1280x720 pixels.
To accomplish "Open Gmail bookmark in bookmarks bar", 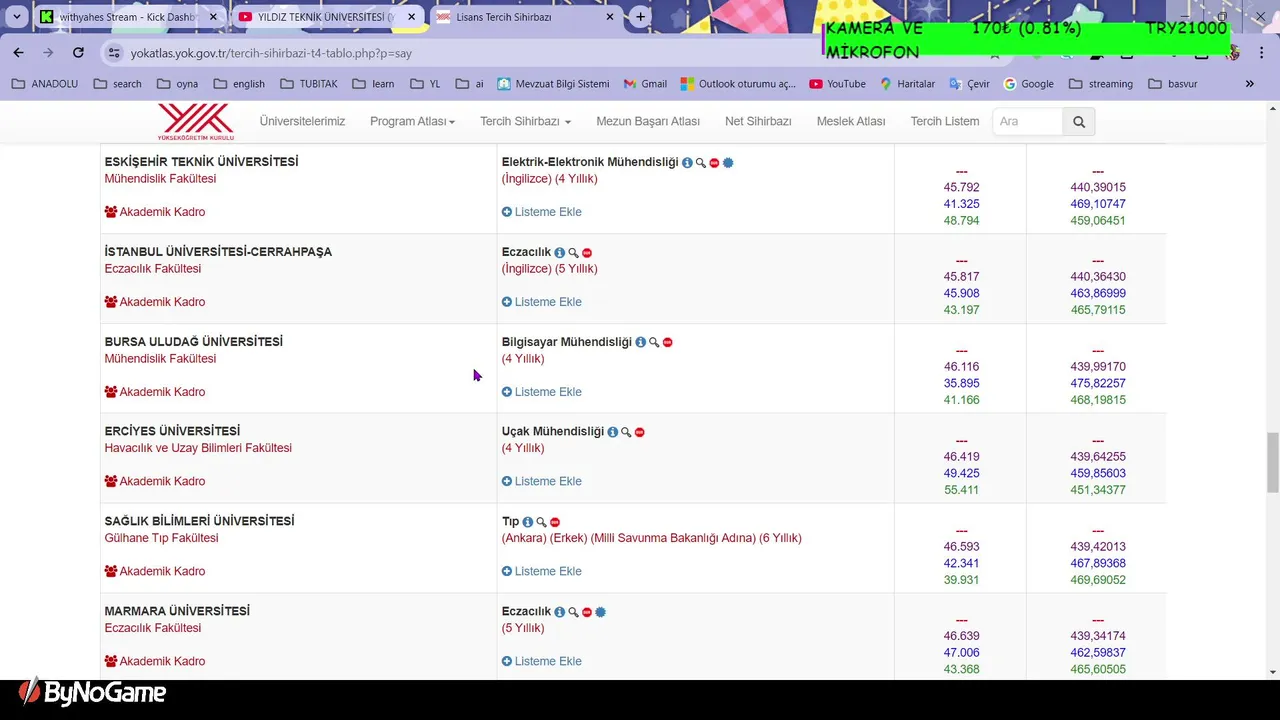I will [645, 84].
